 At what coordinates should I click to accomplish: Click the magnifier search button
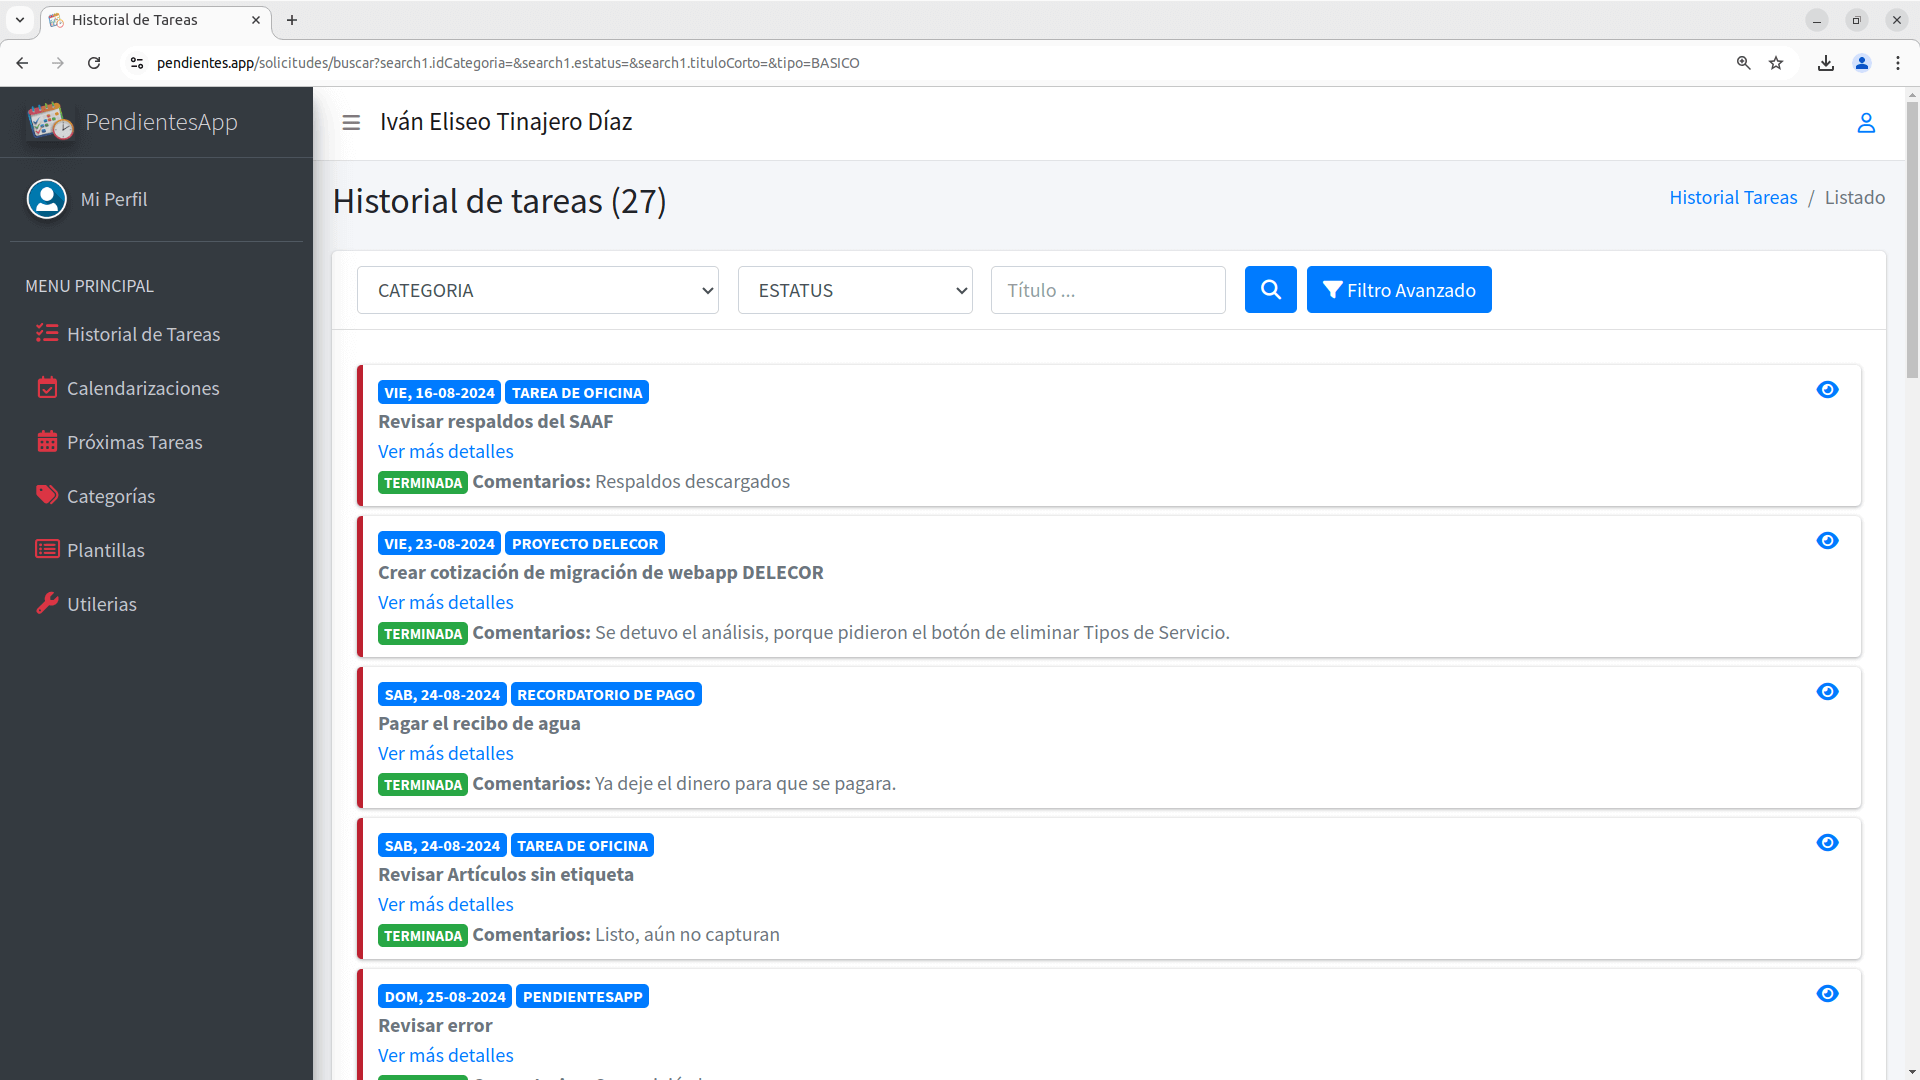(x=1271, y=290)
